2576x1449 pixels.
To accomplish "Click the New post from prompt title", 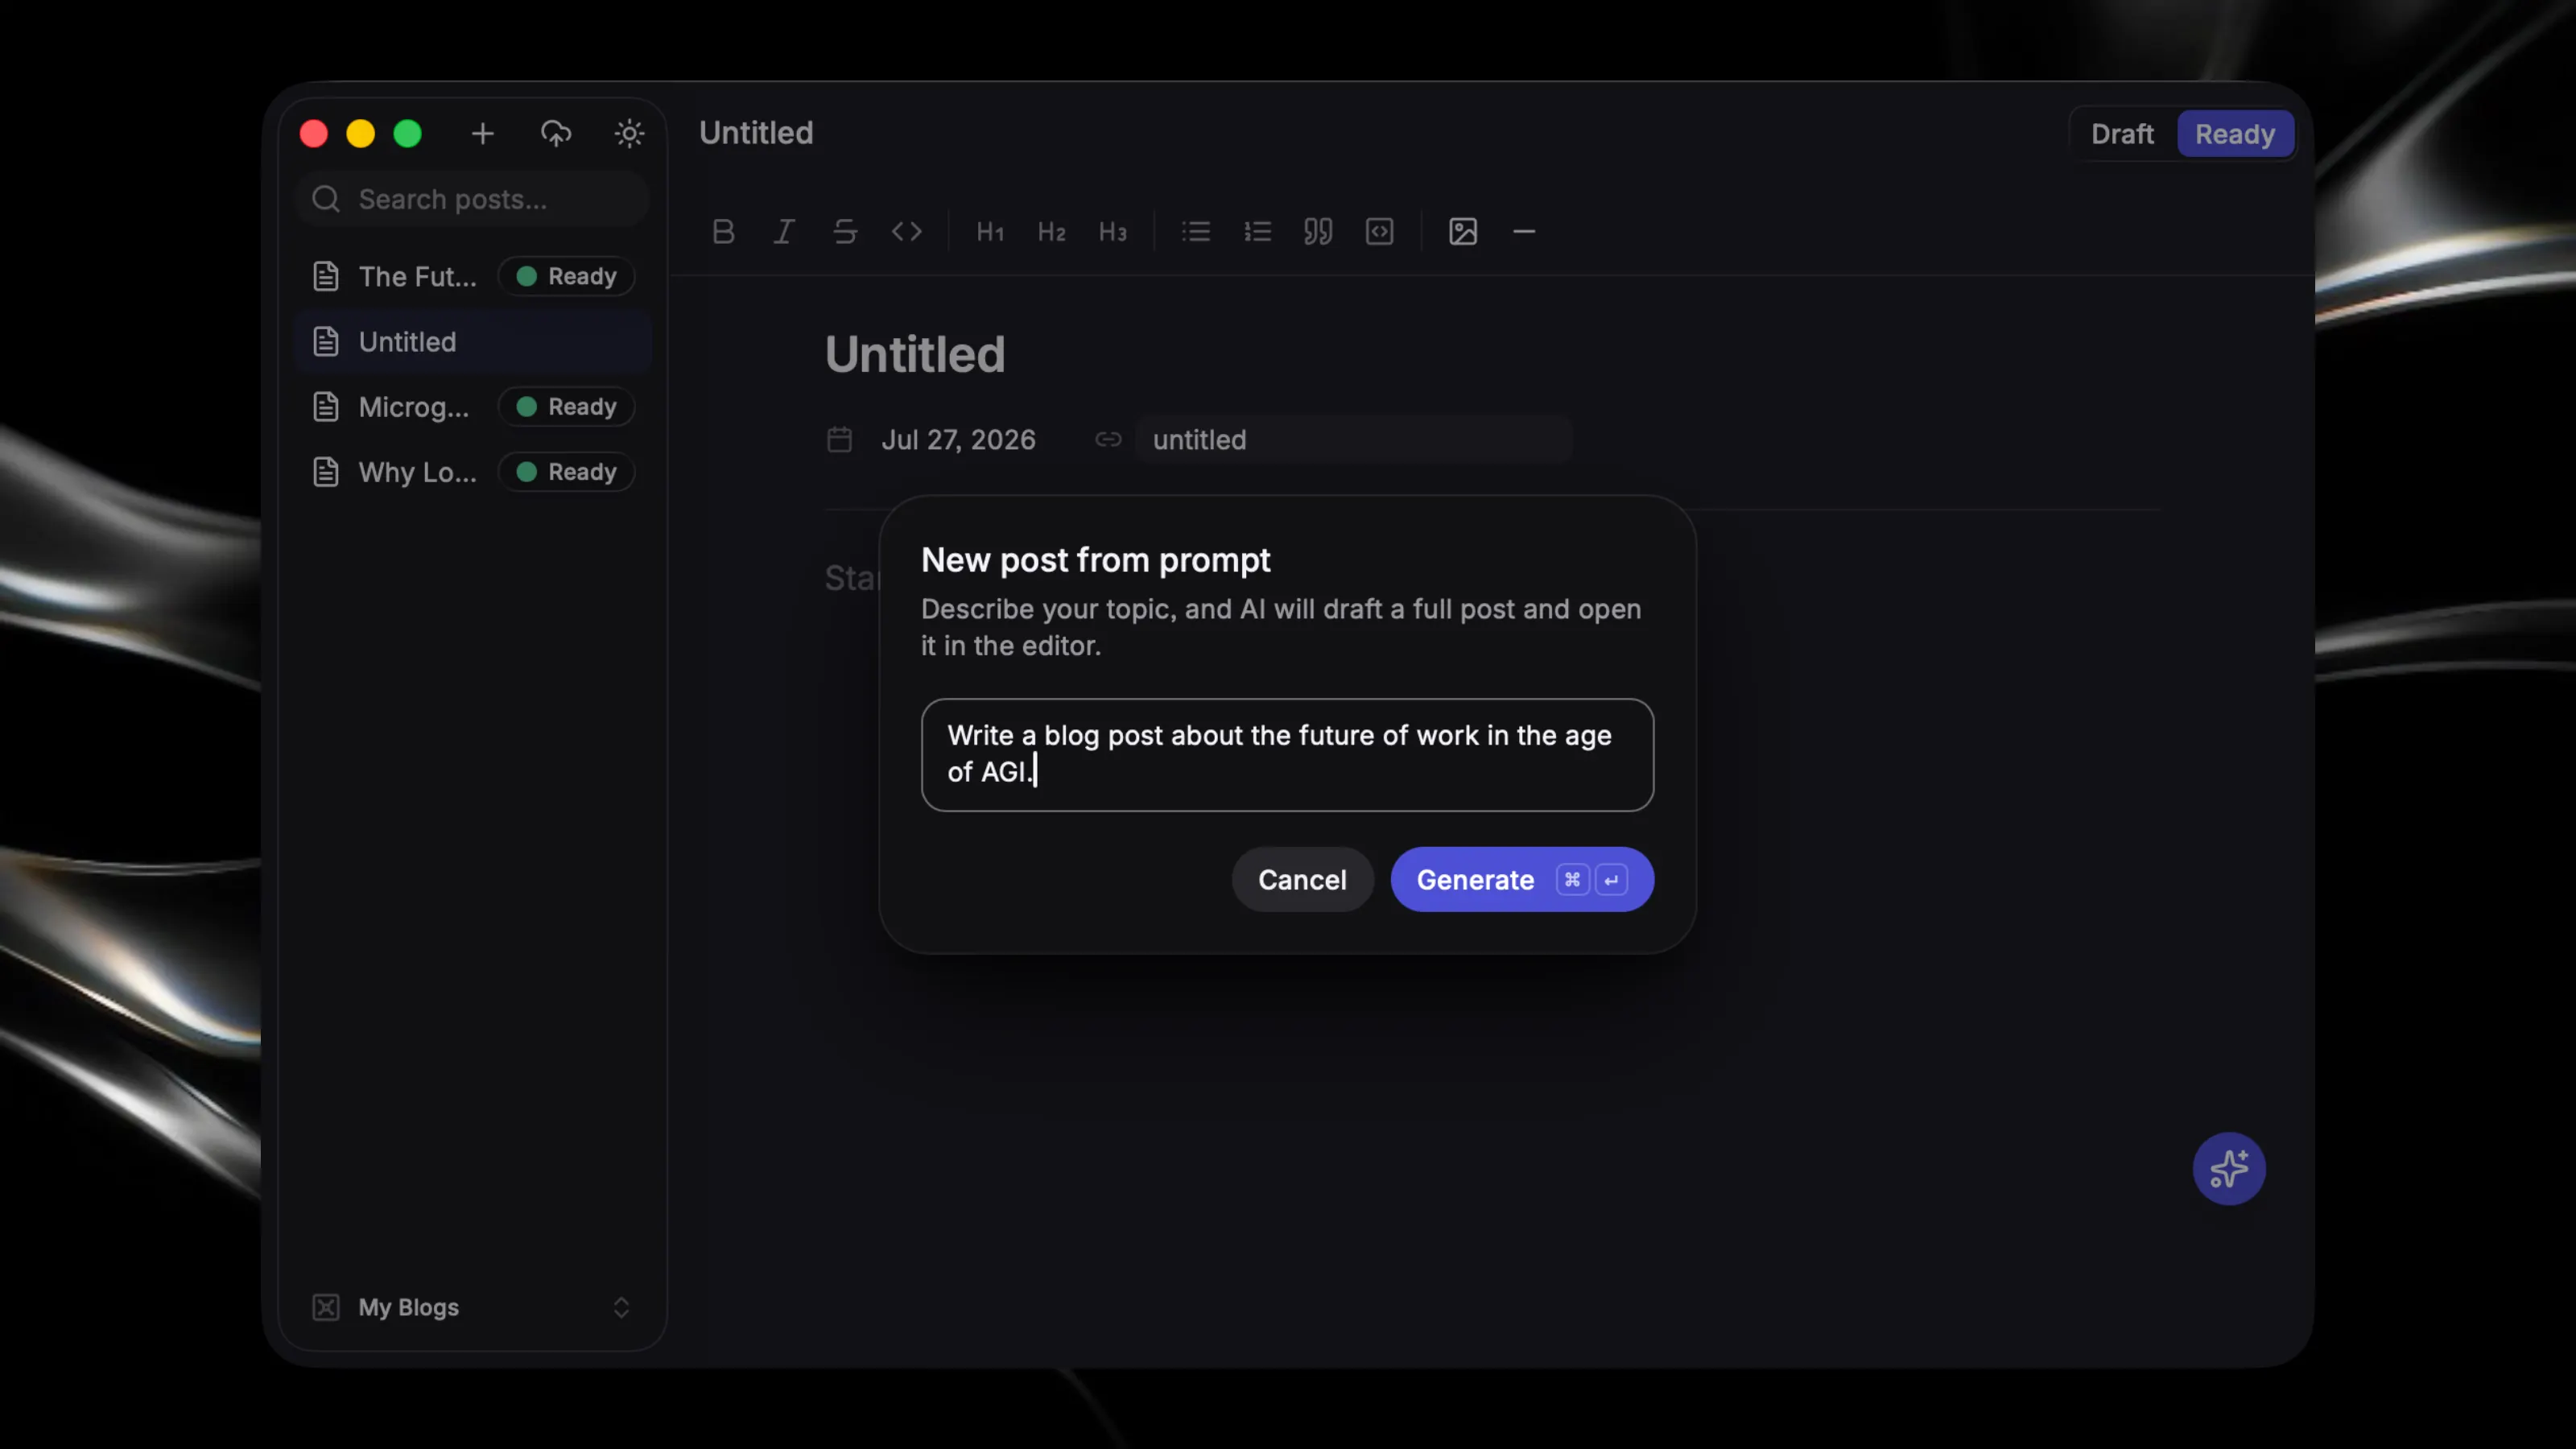I will click(x=1096, y=560).
